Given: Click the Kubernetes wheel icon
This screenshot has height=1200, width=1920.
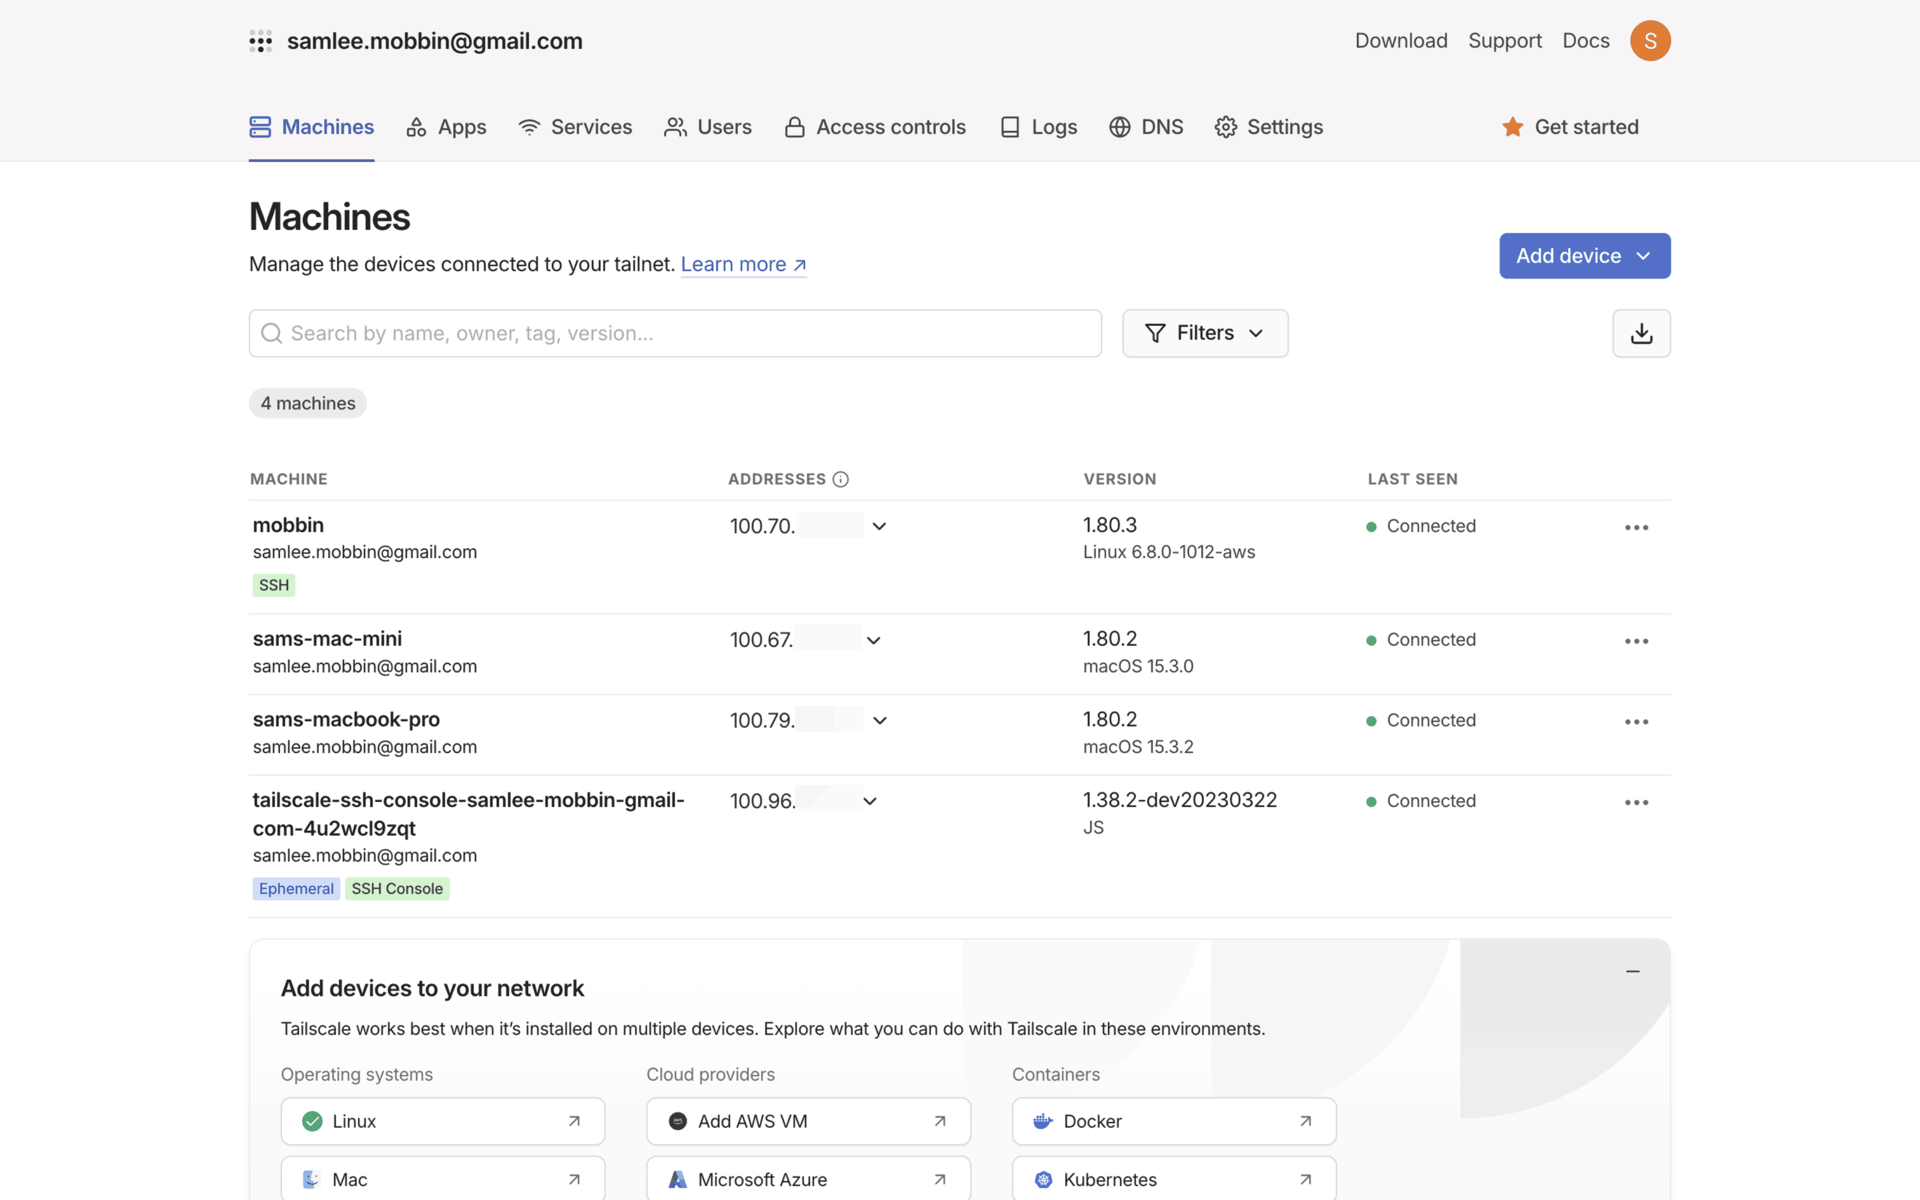Looking at the screenshot, I should click(1043, 1179).
